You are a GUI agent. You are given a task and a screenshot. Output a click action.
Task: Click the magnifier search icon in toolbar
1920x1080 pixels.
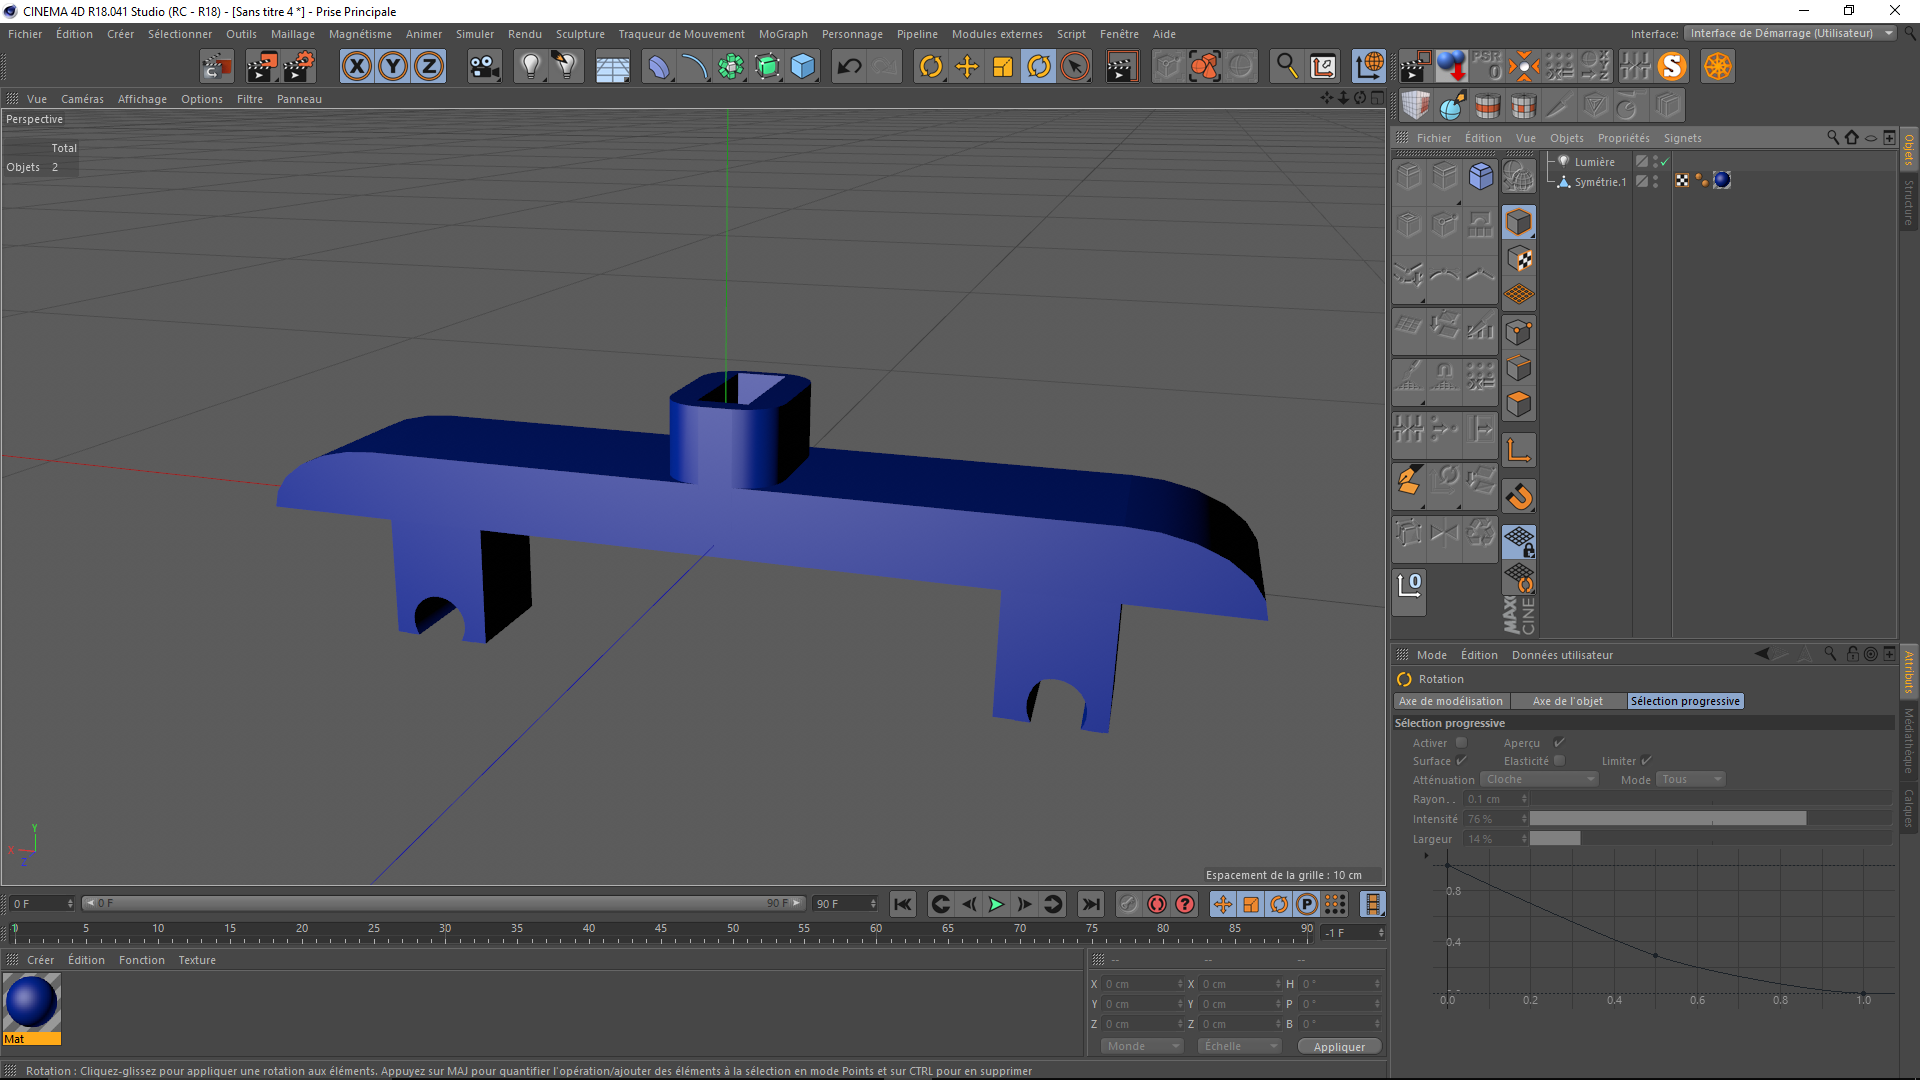tap(1286, 67)
